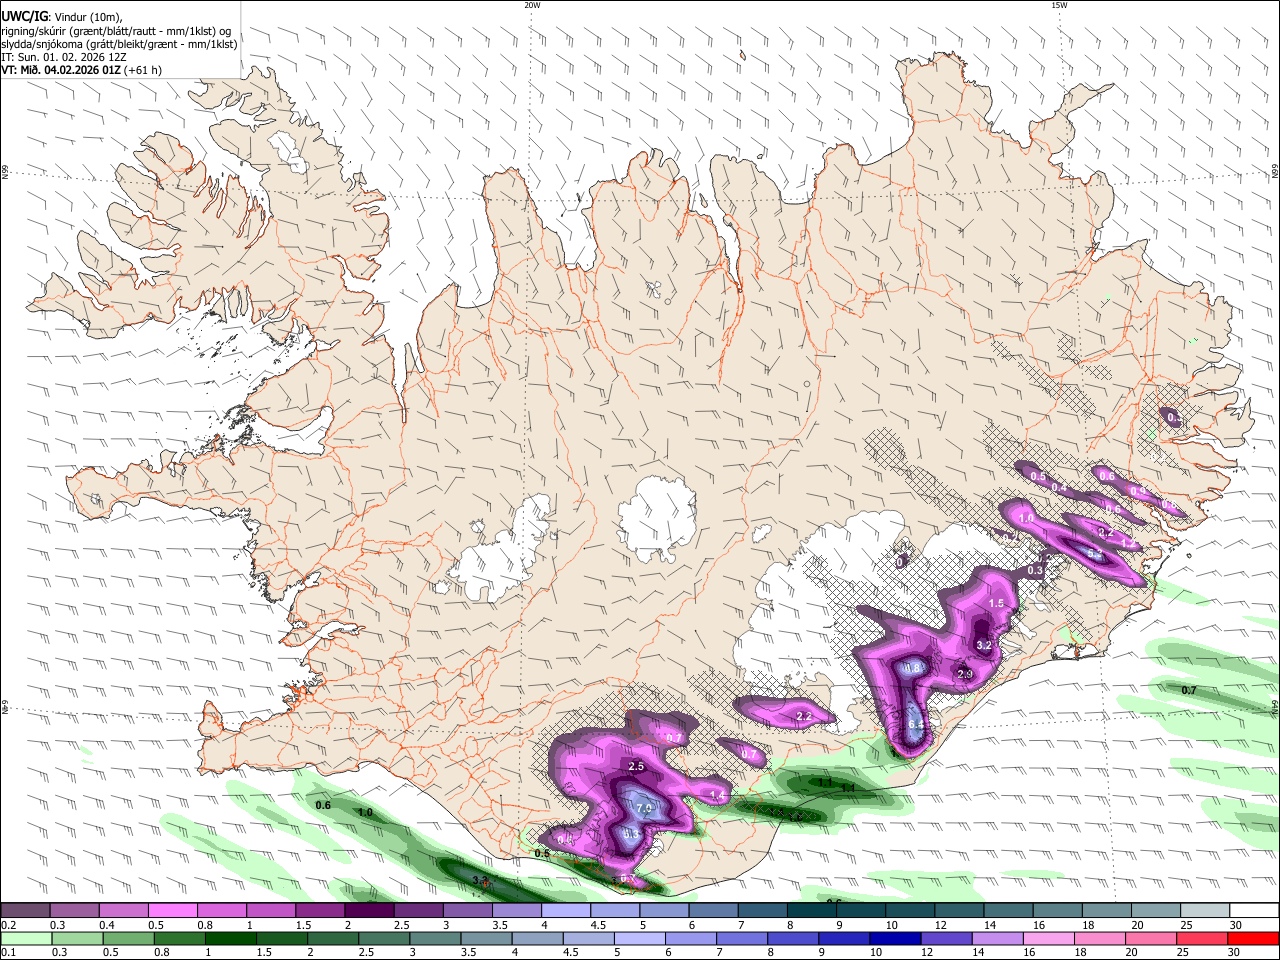Select the deep blue 10 rain legend swatch
Image resolution: width=1280 pixels, height=960 pixels.
click(x=895, y=938)
